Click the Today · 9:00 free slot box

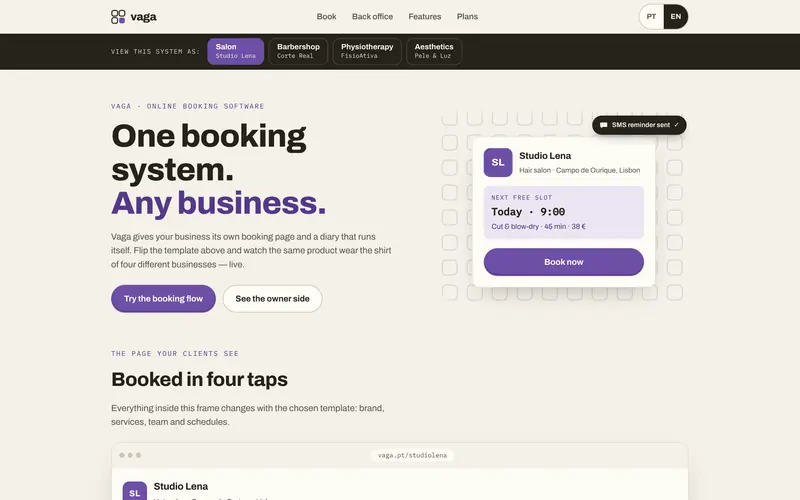pyautogui.click(x=564, y=212)
